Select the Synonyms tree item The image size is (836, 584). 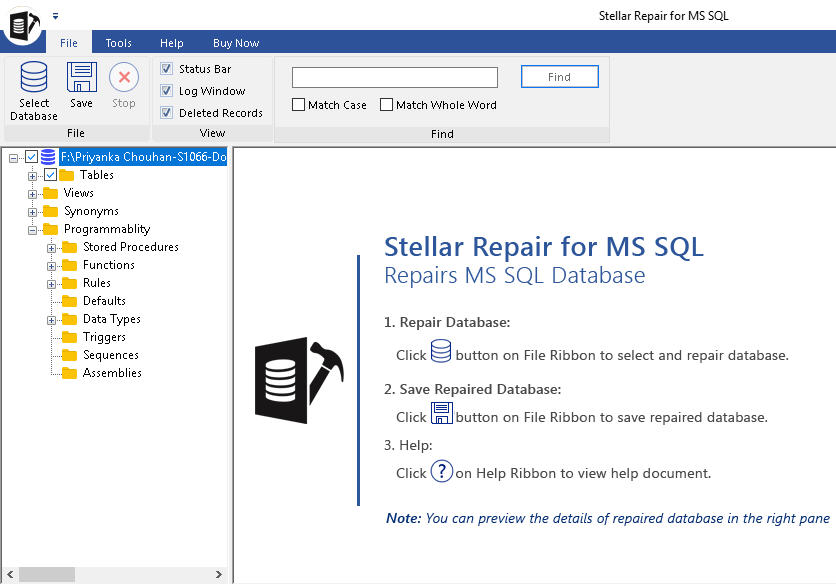(x=91, y=211)
